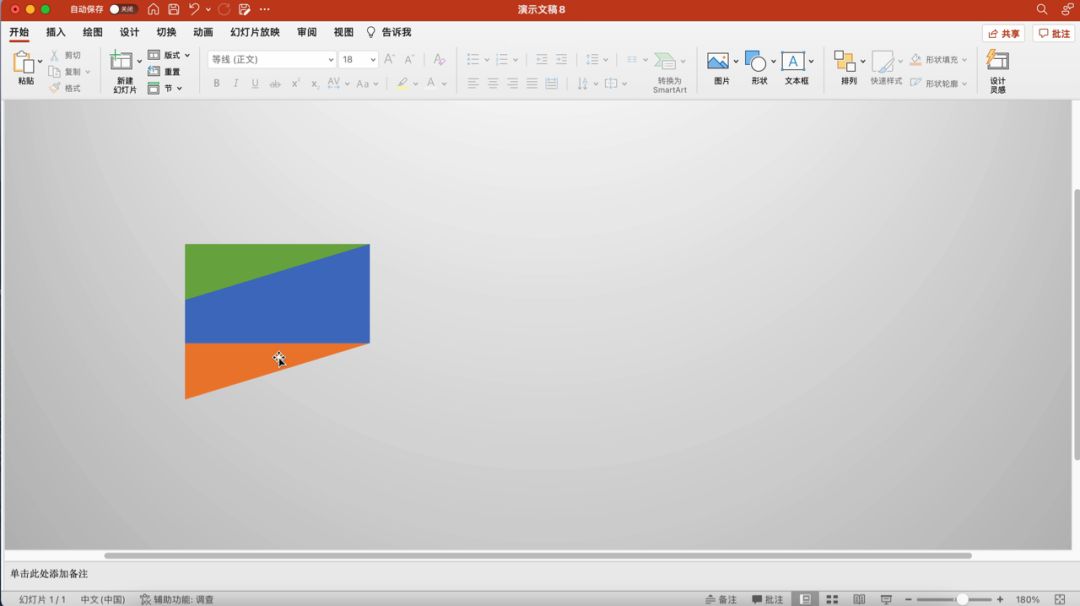1080x606 pixels.
Task: Toggle Italic formatting
Action: (x=236, y=83)
